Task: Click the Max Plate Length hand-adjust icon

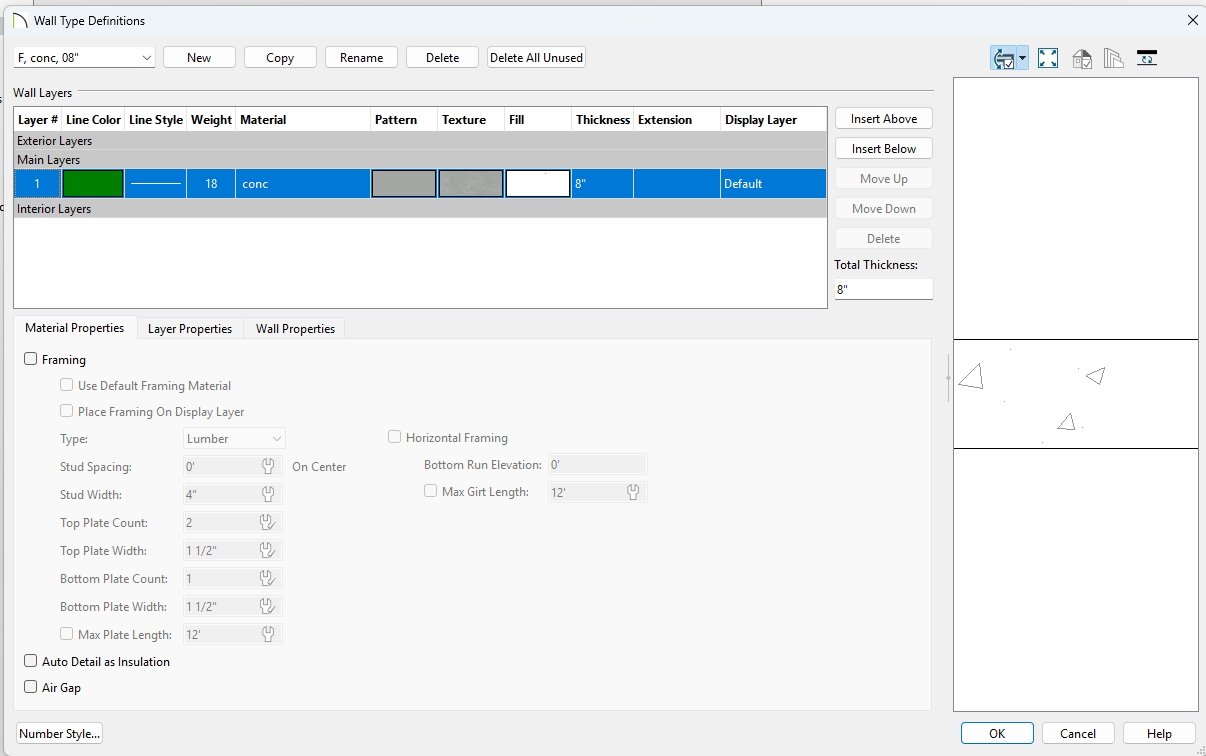Action: (268, 634)
